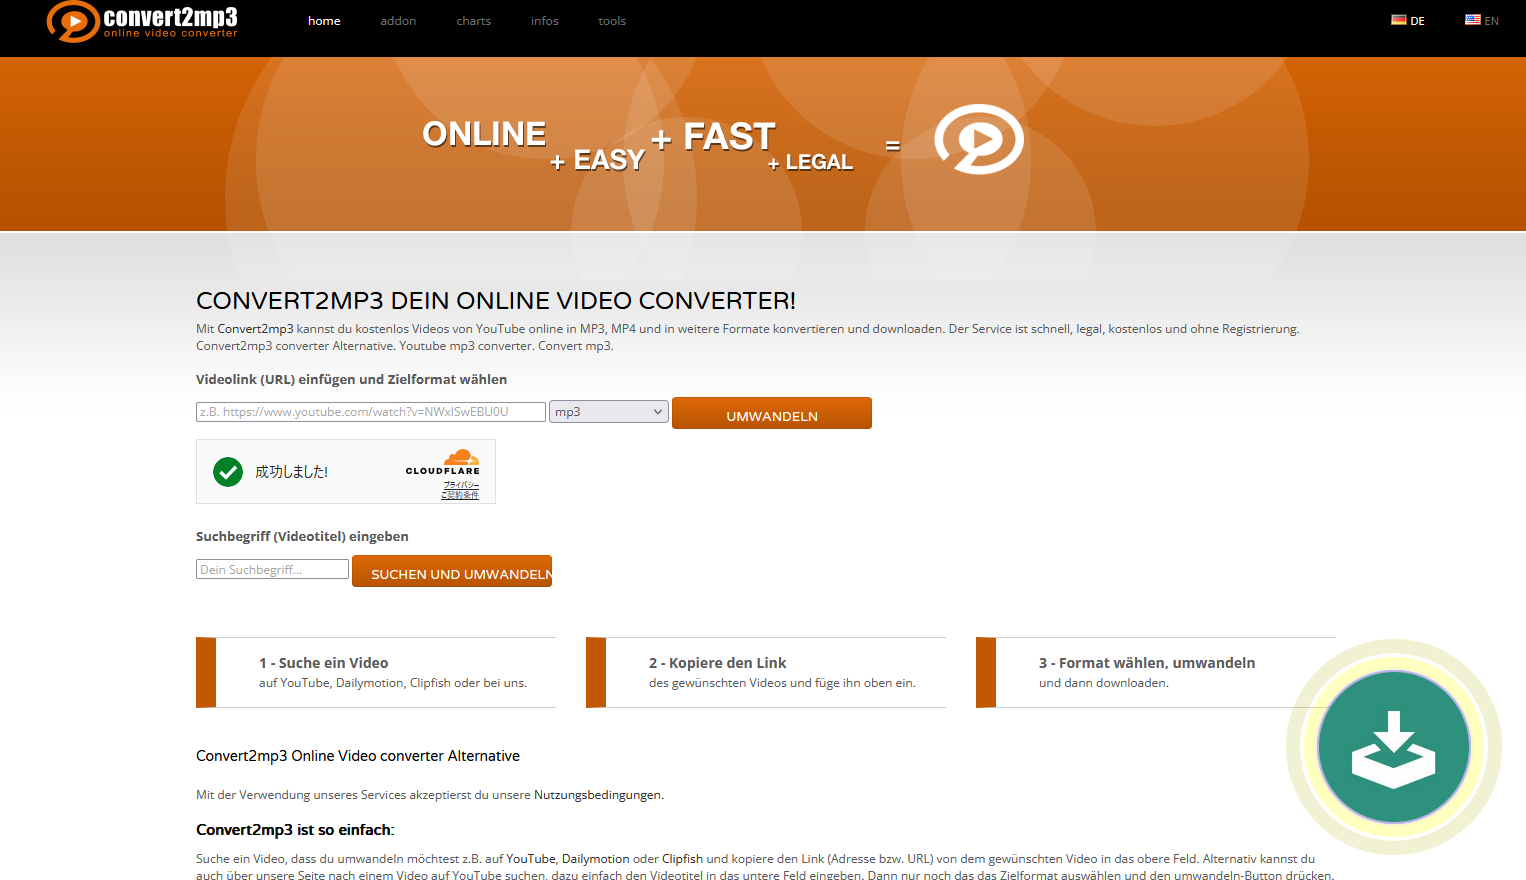
Task: Open the infos menu item
Action: [544, 21]
